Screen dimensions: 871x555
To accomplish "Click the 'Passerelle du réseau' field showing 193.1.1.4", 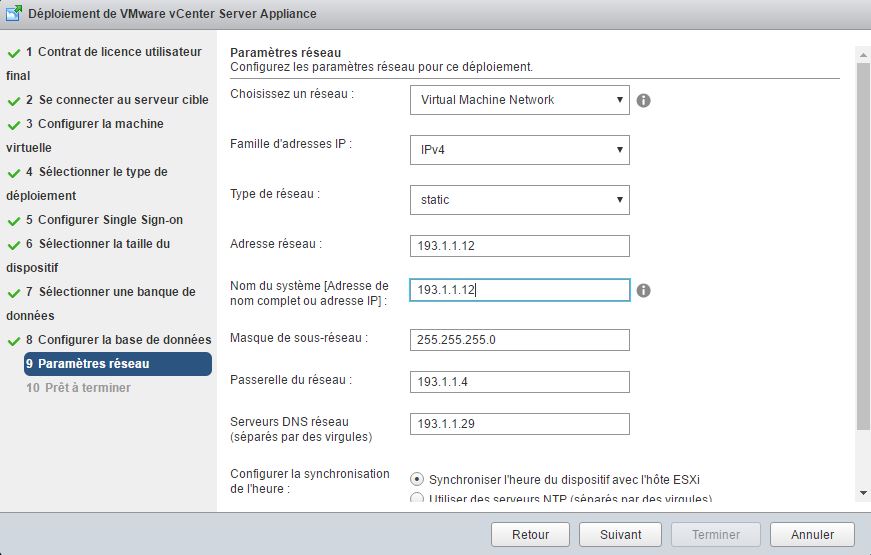I will click(x=519, y=382).
